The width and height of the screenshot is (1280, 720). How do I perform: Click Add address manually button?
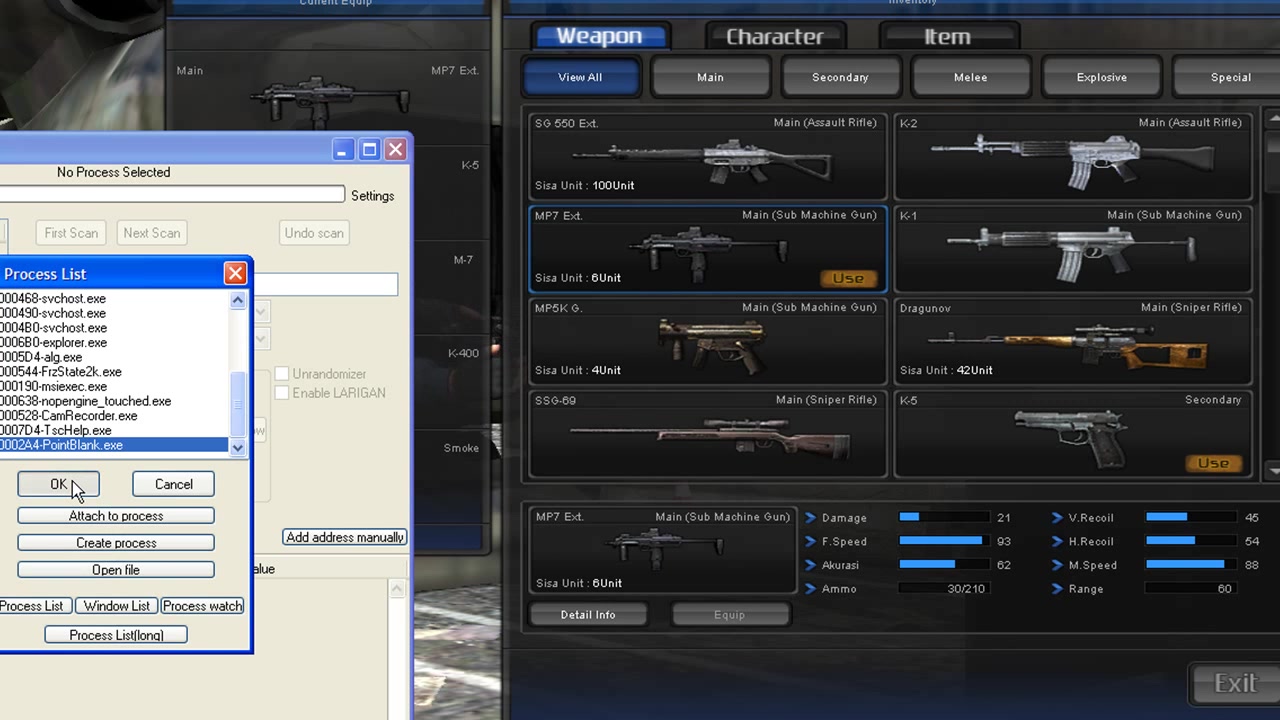tap(345, 537)
